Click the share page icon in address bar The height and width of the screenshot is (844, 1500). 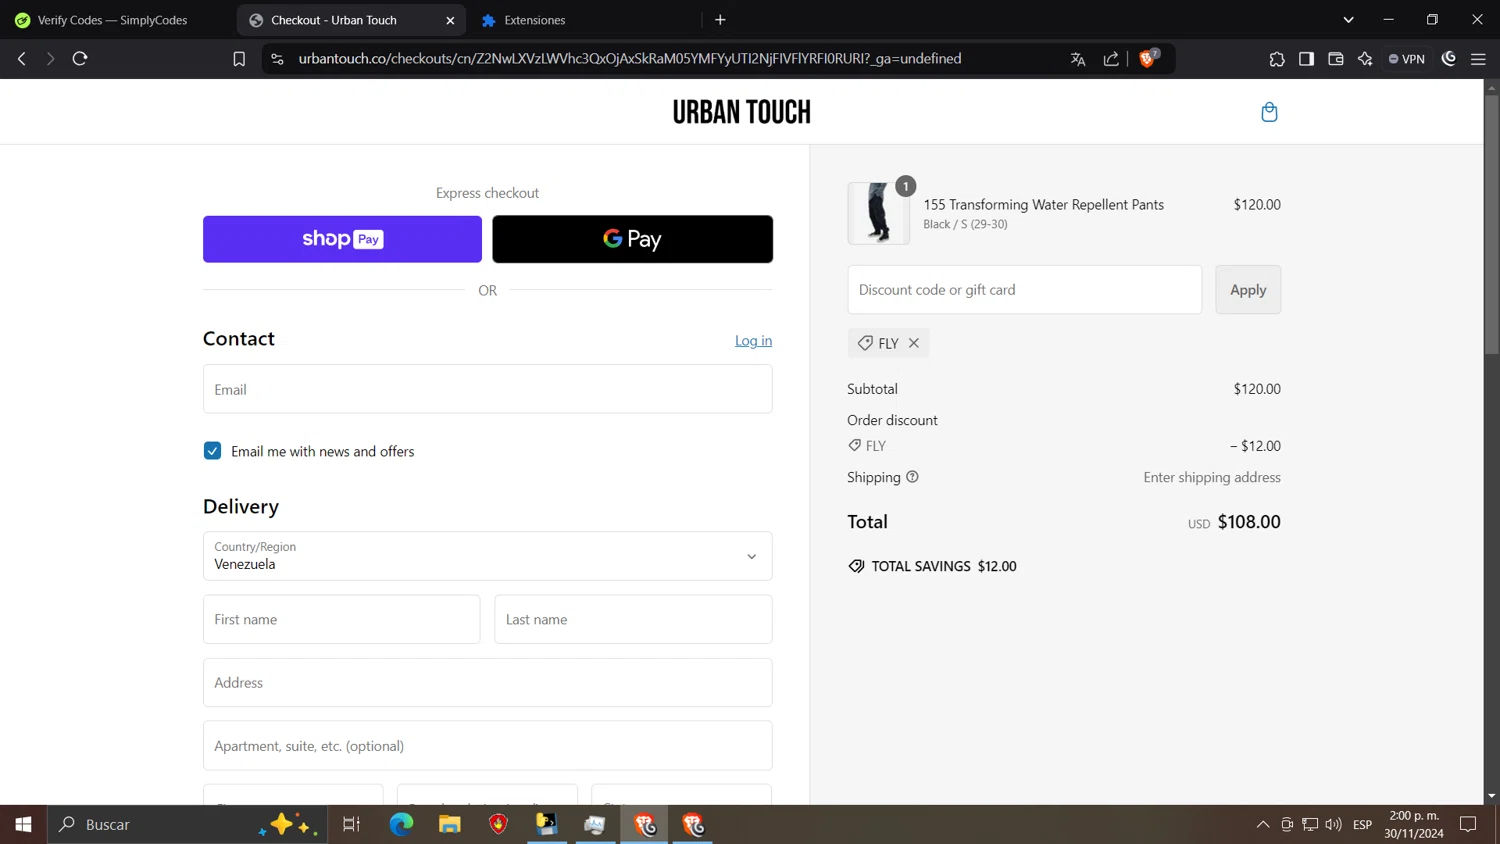tap(1111, 59)
